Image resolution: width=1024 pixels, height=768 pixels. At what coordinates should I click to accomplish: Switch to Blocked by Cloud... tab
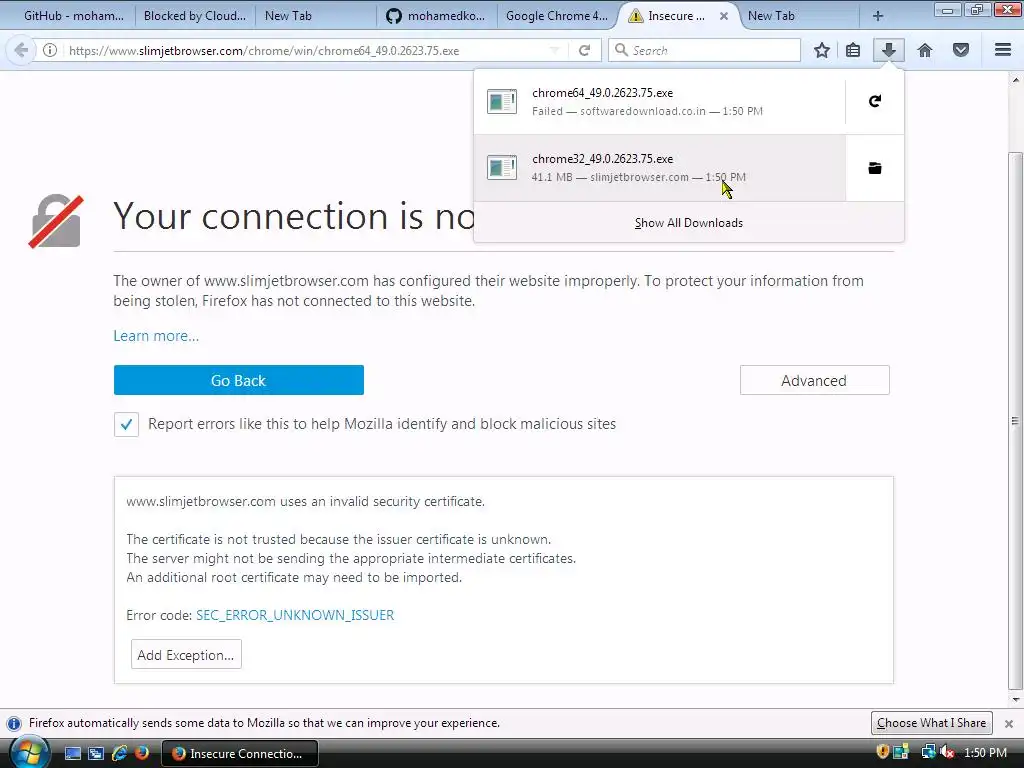point(194,16)
